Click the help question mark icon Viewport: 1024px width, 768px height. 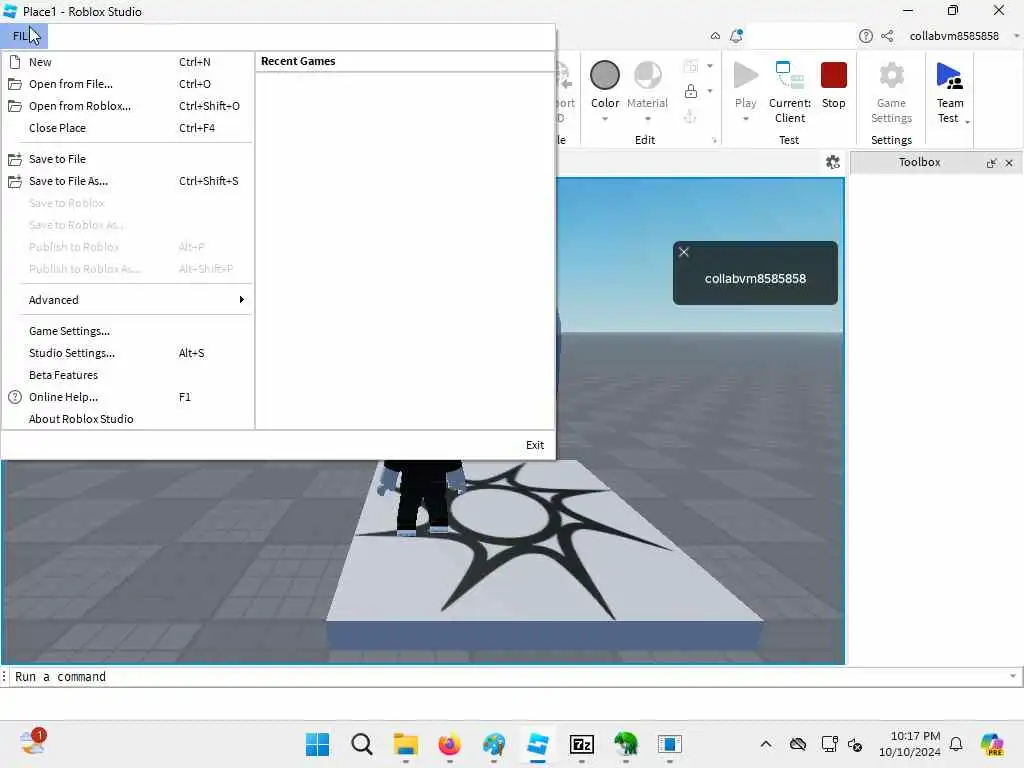click(x=866, y=36)
